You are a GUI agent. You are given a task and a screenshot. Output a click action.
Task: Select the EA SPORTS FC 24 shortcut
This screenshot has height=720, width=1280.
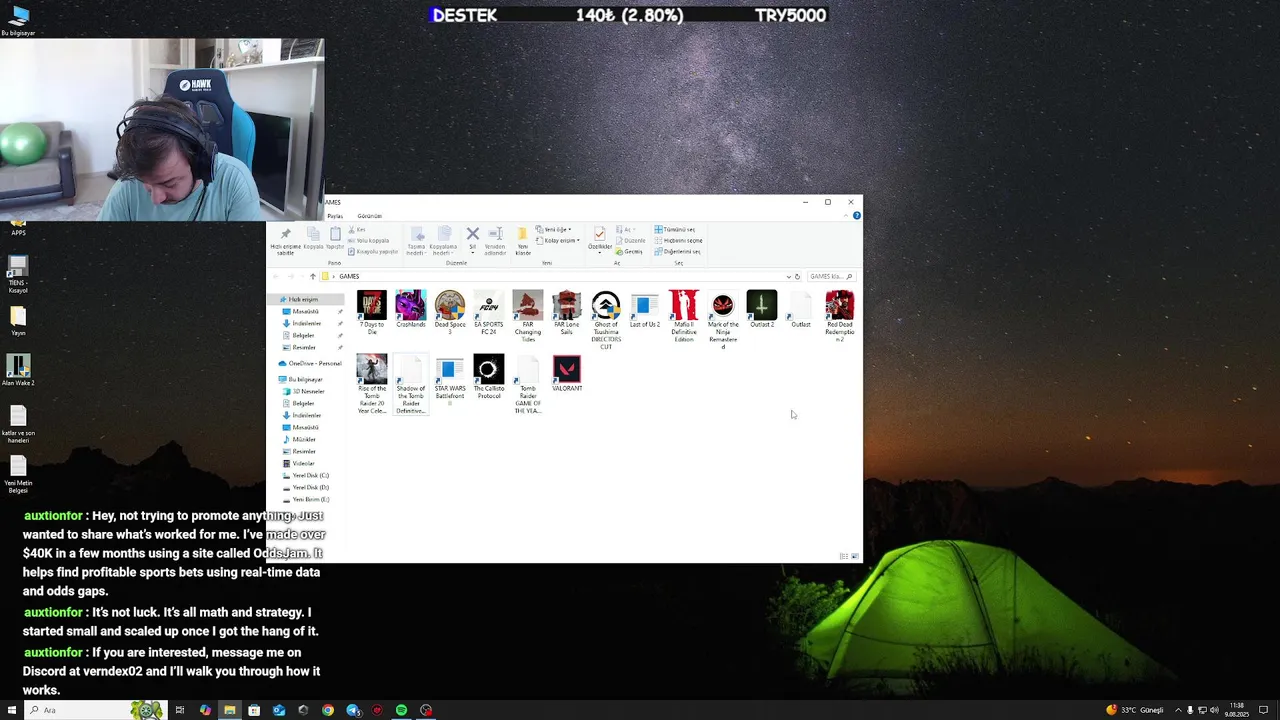489,311
